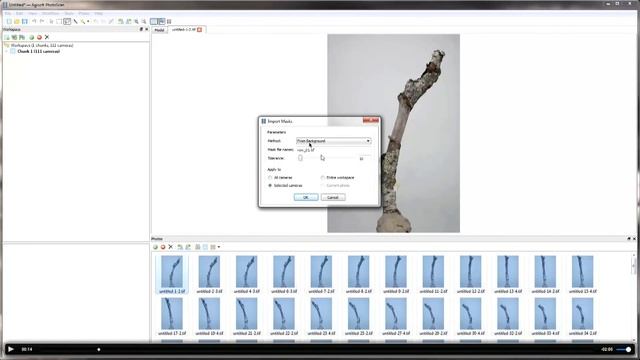This screenshot has width=640, height=360.
Task: Open the Edit menu
Action: [x=19, y=13]
